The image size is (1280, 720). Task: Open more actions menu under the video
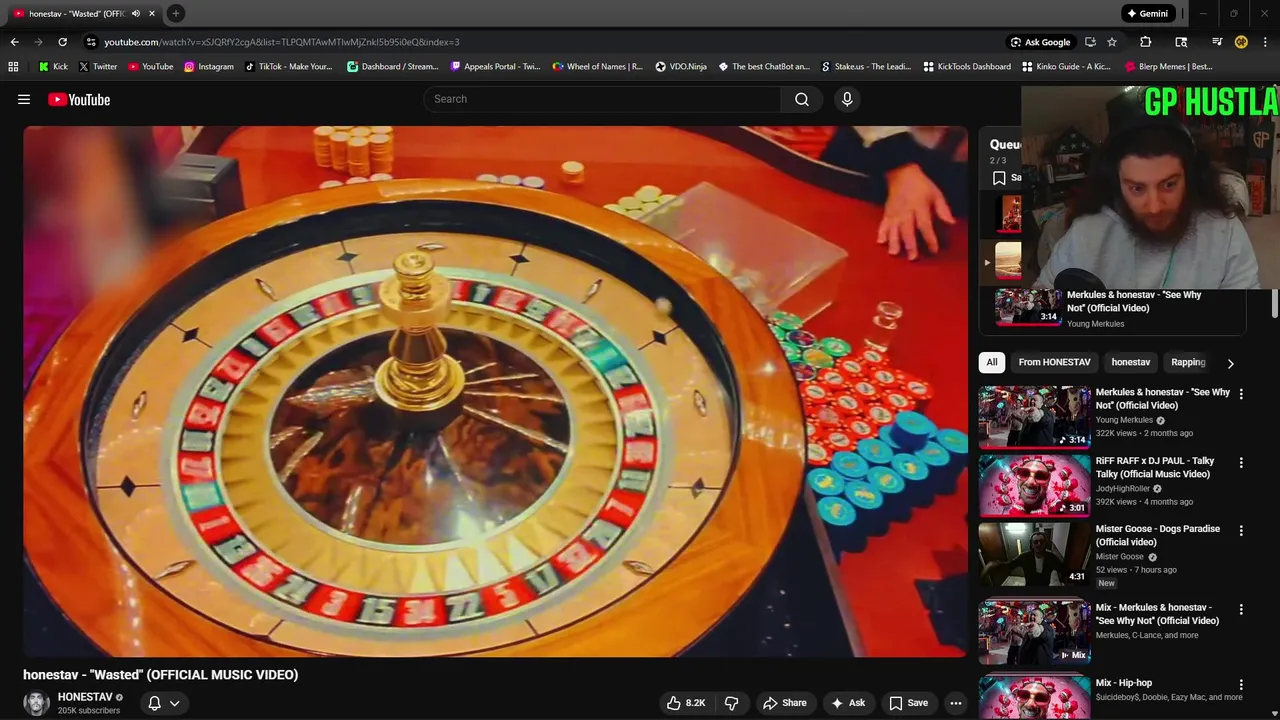[956, 703]
